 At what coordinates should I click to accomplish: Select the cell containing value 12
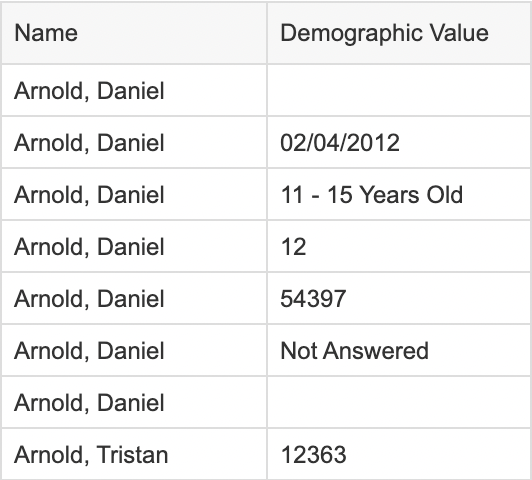[399, 246]
